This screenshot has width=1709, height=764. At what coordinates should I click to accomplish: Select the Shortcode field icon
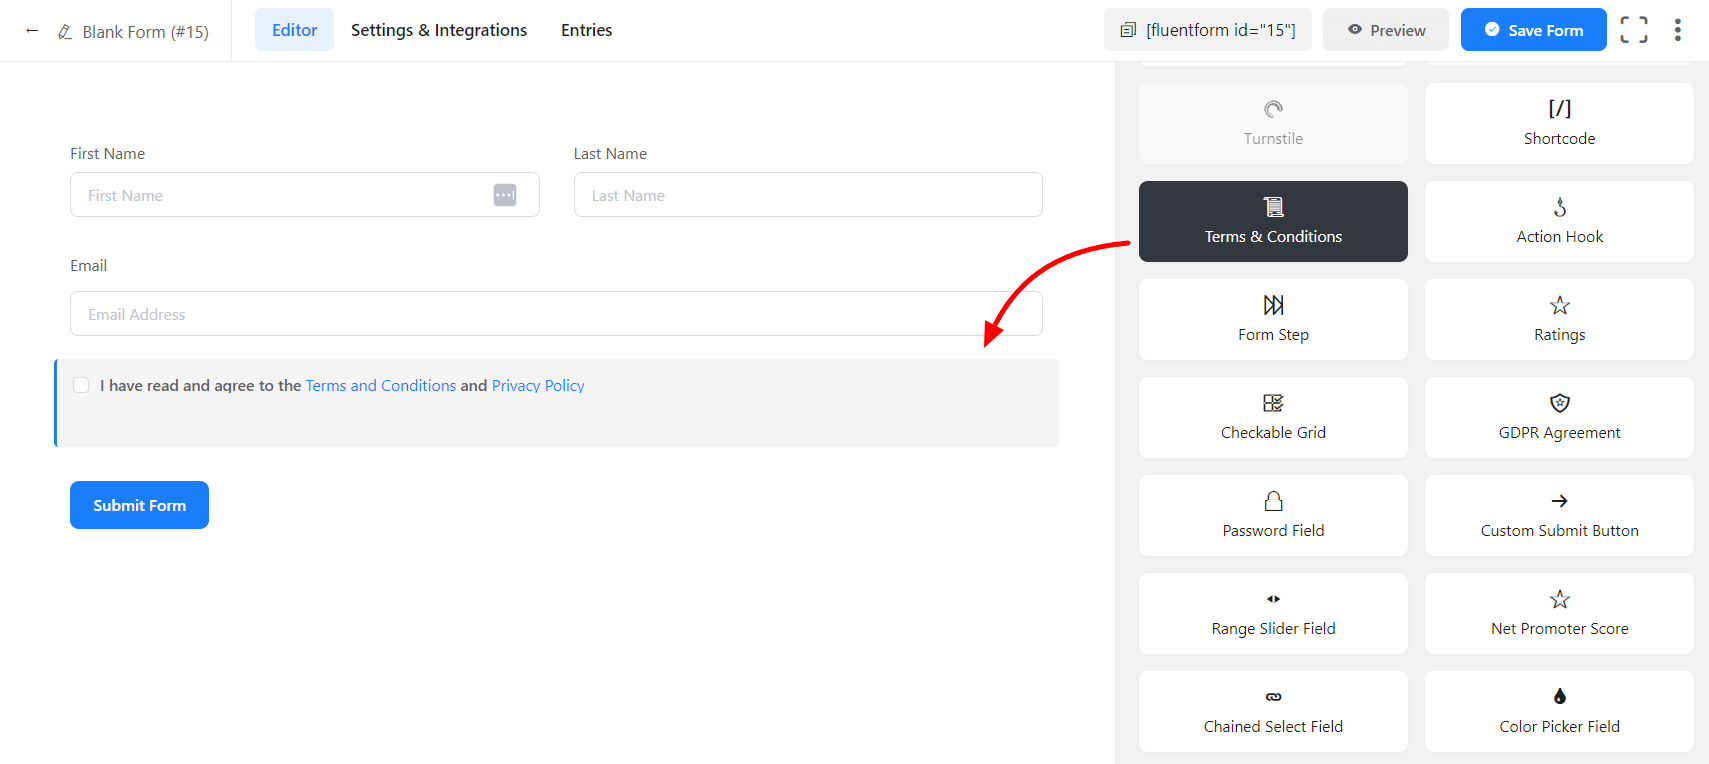[1558, 110]
